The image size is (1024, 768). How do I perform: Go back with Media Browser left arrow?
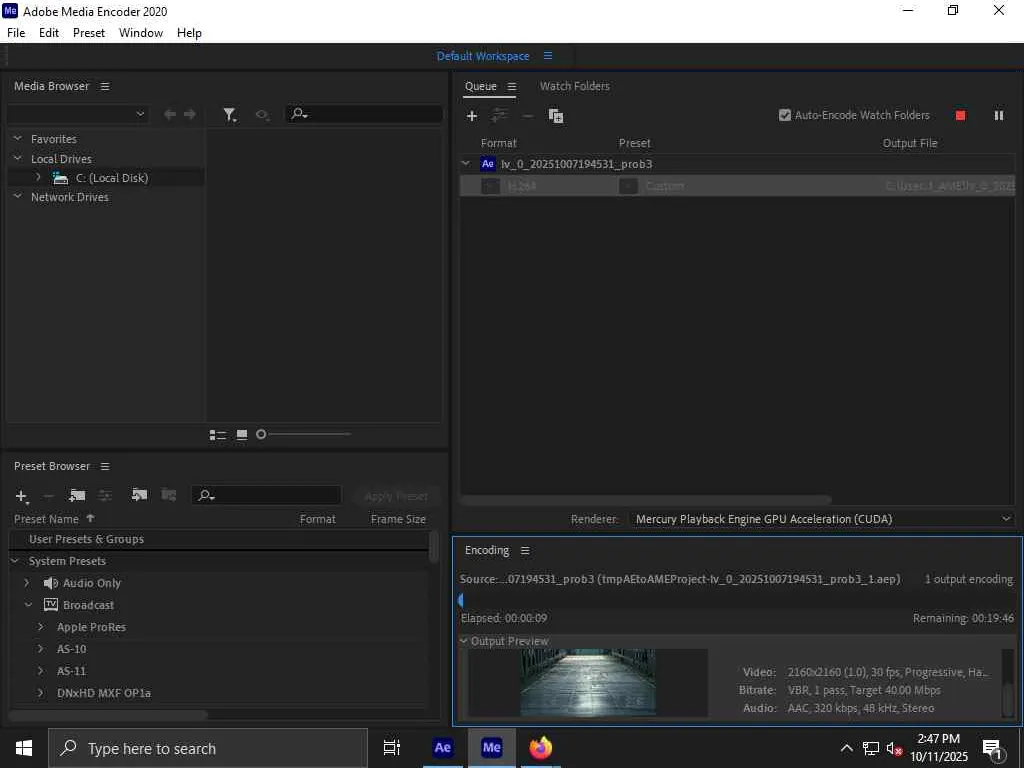pyautogui.click(x=170, y=114)
